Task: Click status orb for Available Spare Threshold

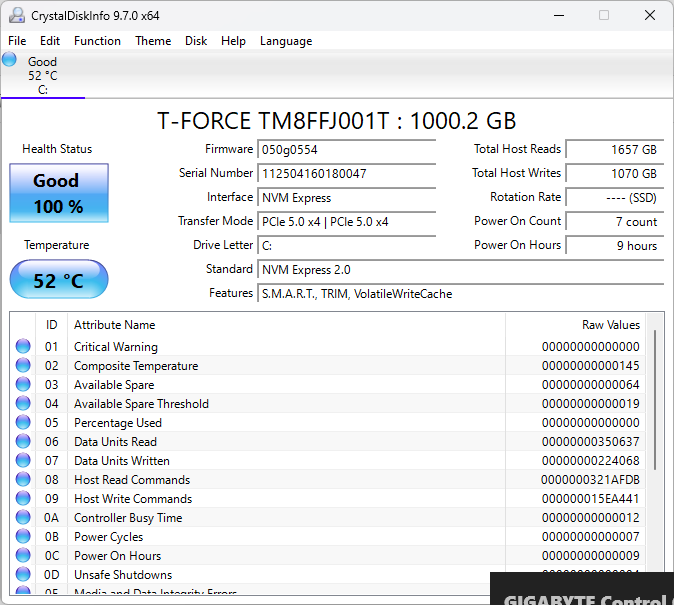Action: 23,403
